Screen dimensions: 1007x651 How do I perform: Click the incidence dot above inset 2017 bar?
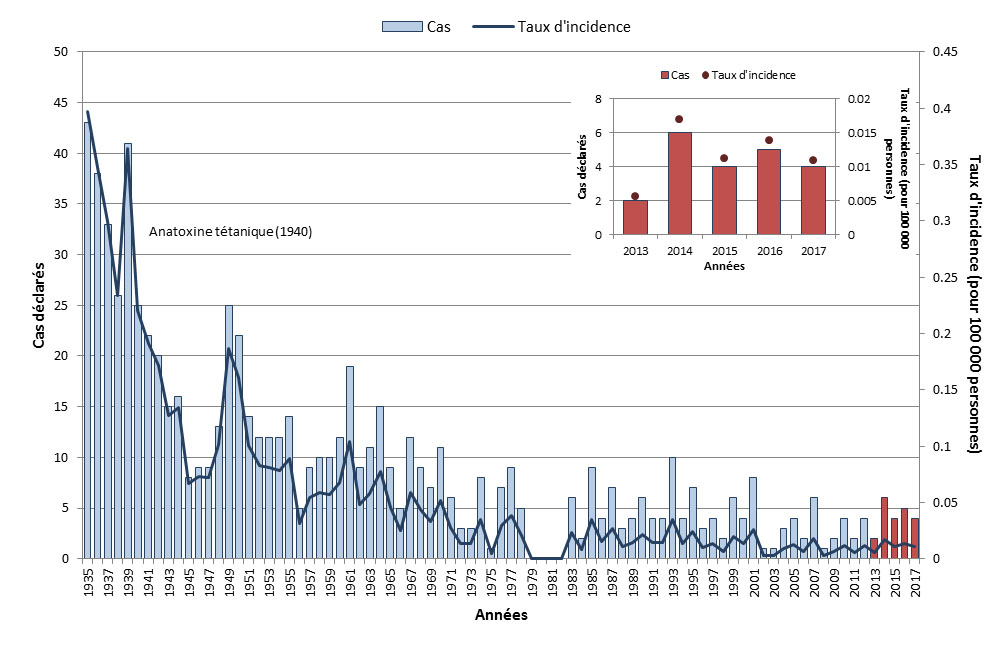click(813, 160)
